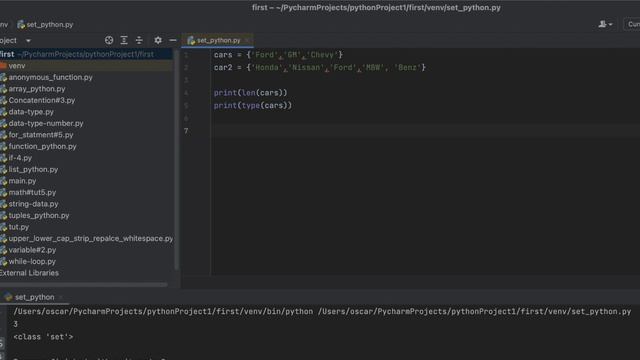Close the set_python.py editor tab
This screenshot has height=360, width=640.
247,40
